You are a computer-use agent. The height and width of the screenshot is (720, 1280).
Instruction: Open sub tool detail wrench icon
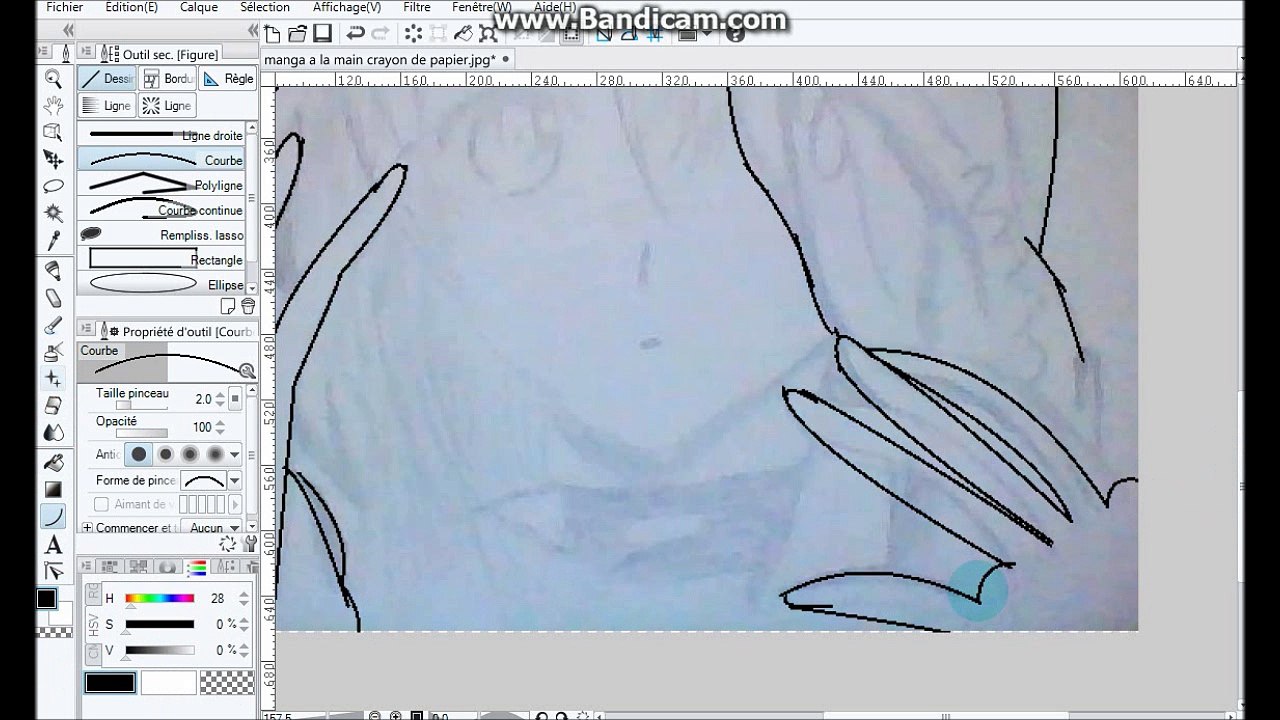[x=248, y=546]
